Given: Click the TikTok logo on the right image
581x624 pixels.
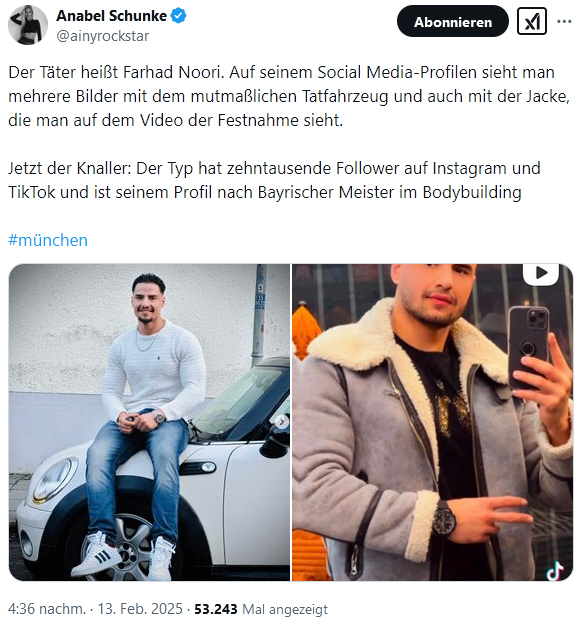Looking at the screenshot, I should tap(555, 571).
